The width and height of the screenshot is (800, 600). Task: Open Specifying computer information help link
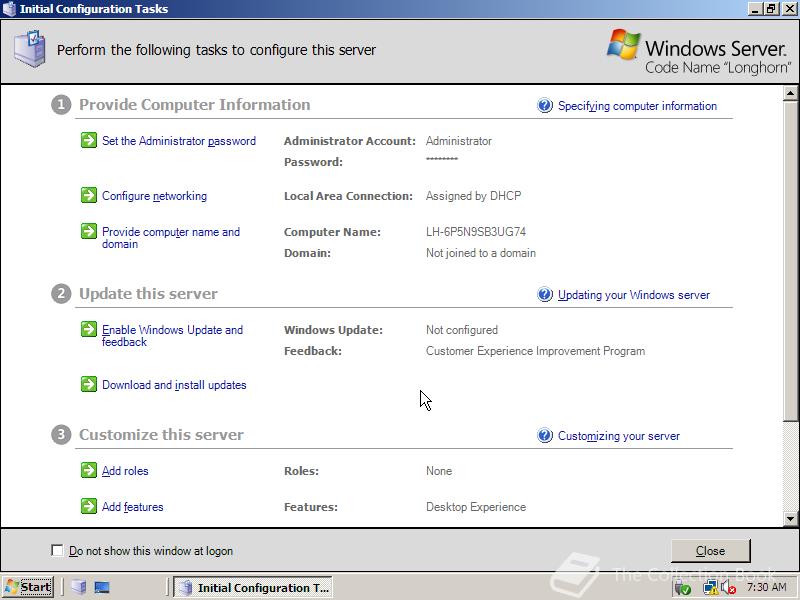tap(637, 106)
